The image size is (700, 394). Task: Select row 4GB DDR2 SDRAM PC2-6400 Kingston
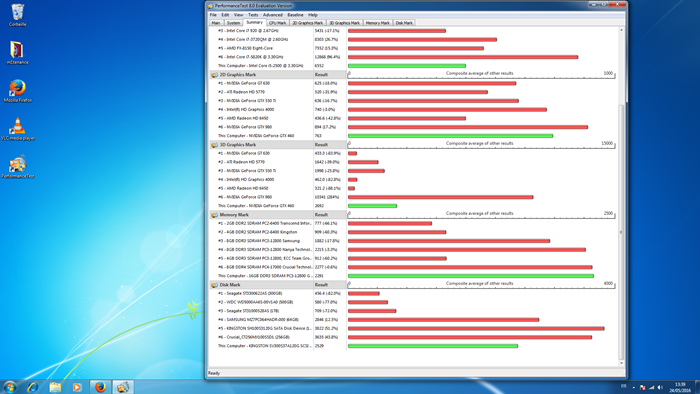click(x=412, y=232)
